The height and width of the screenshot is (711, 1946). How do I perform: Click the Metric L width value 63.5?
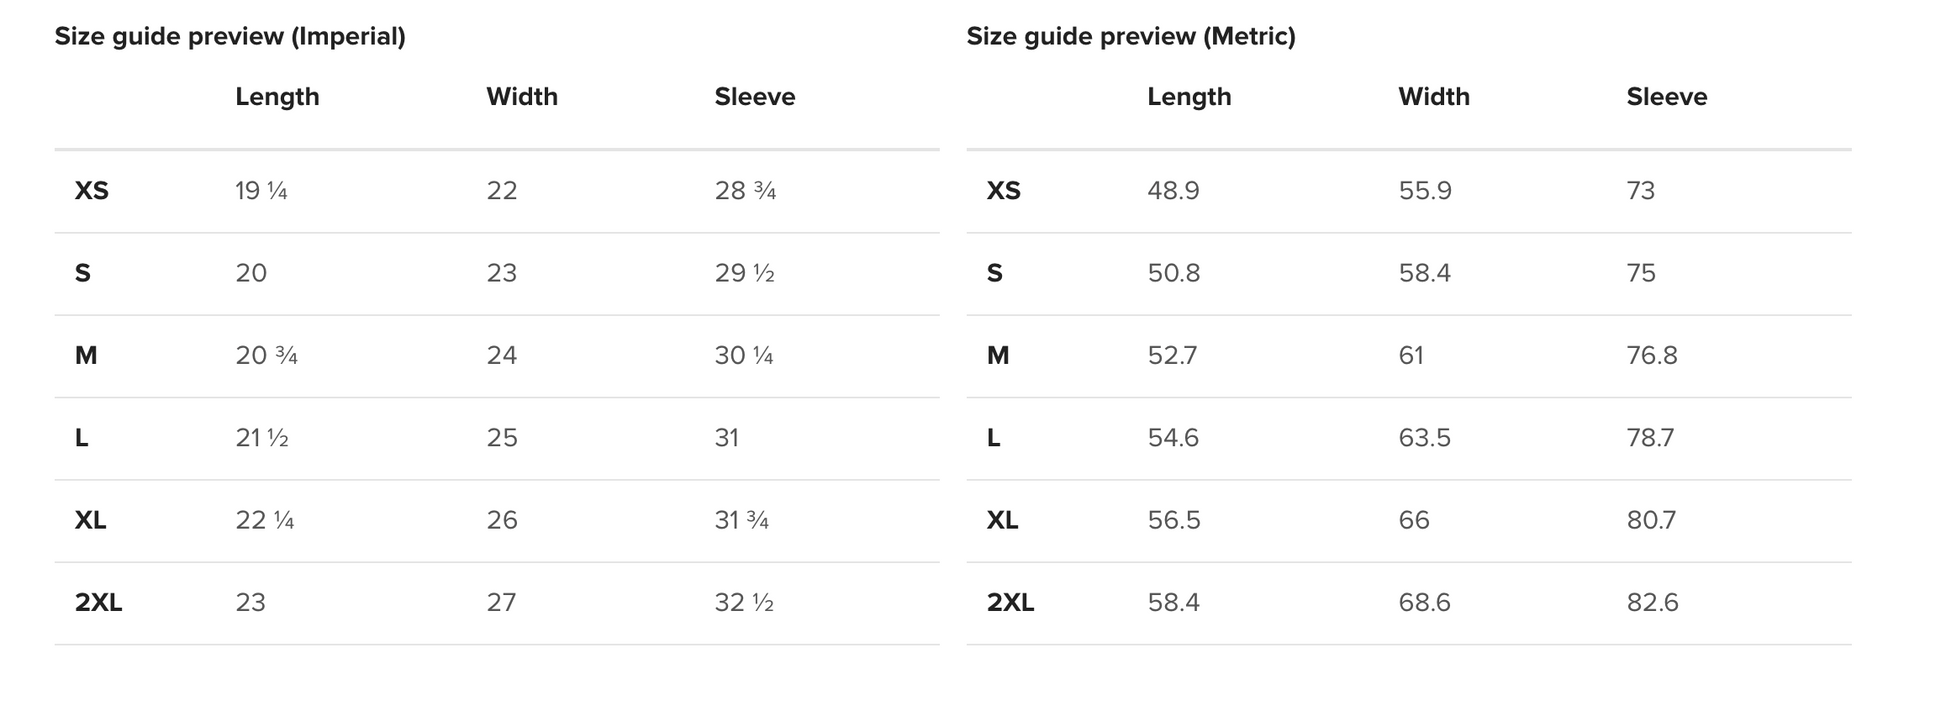pos(1424,438)
